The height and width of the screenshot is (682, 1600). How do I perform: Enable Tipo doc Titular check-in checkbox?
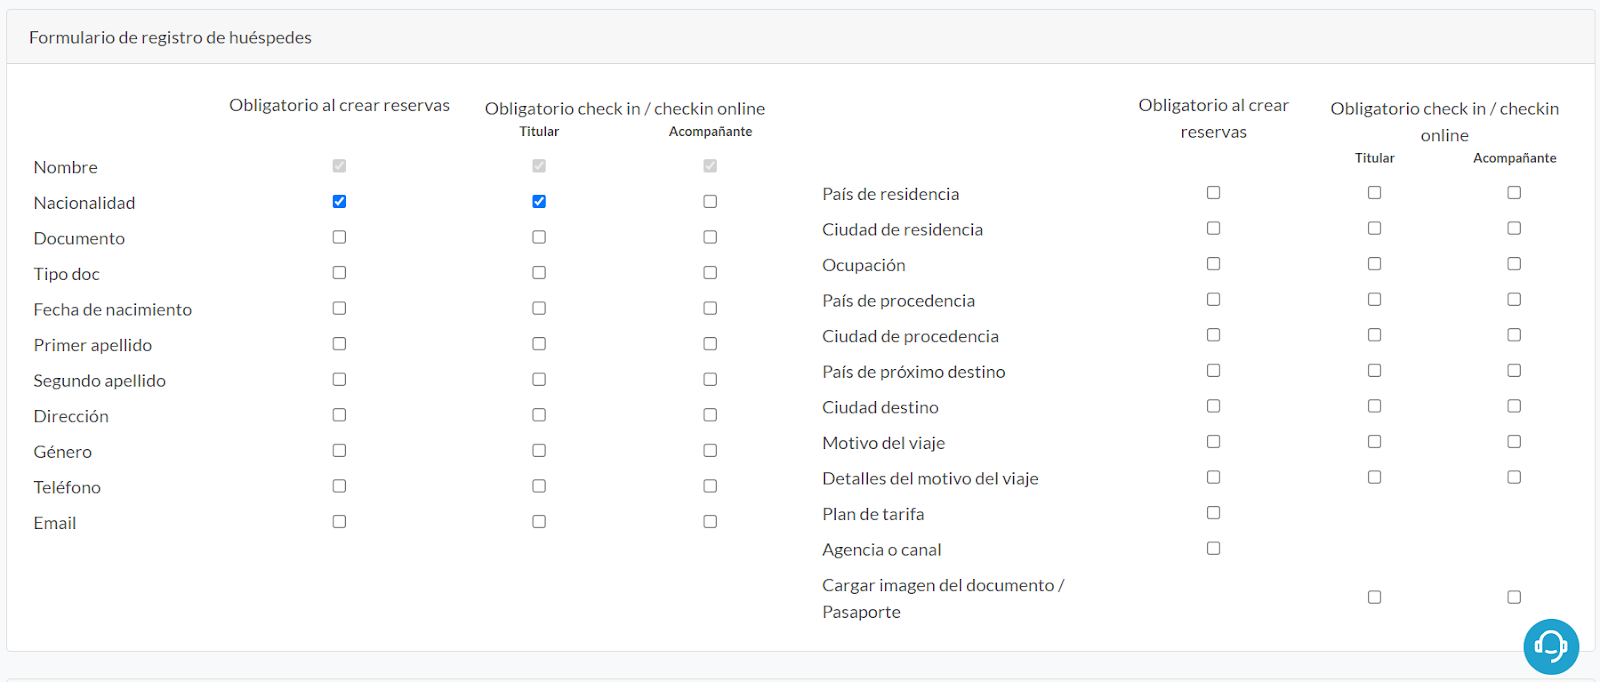539,272
